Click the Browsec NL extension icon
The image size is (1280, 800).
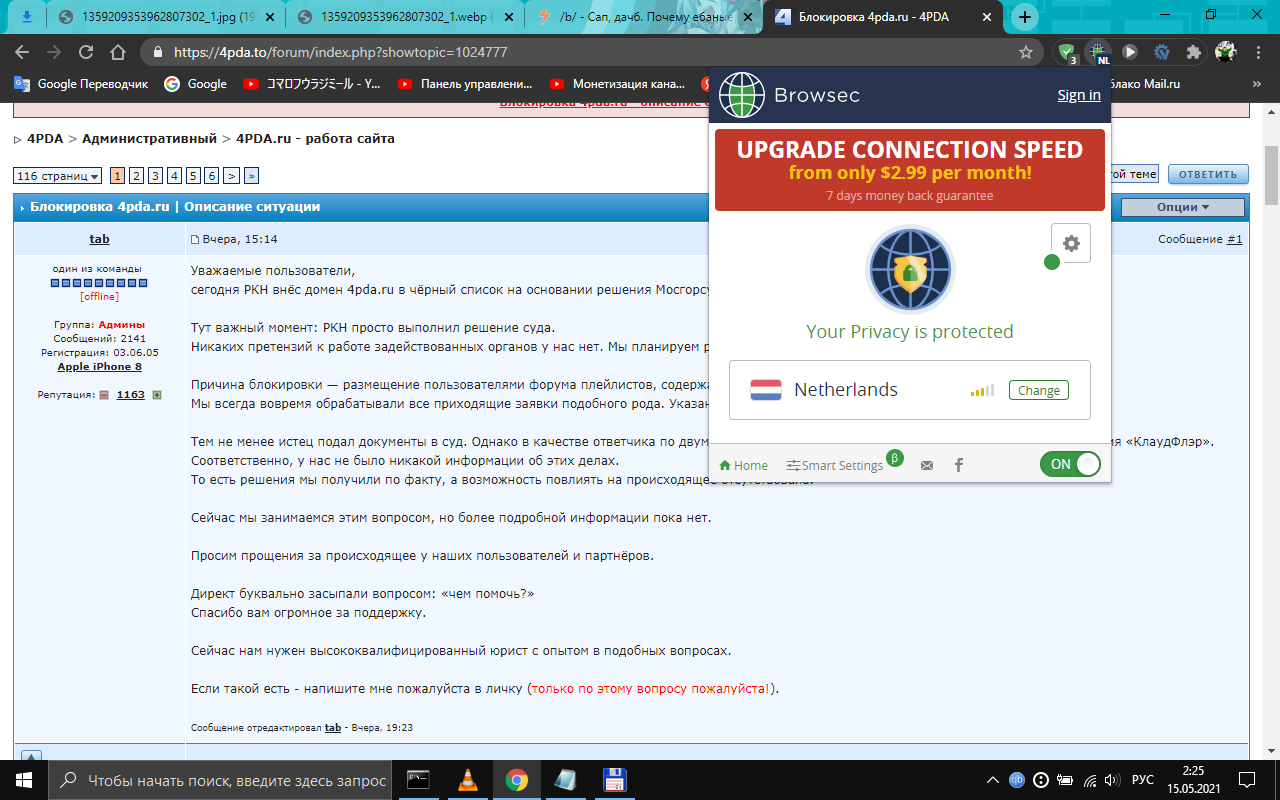click(x=1099, y=52)
